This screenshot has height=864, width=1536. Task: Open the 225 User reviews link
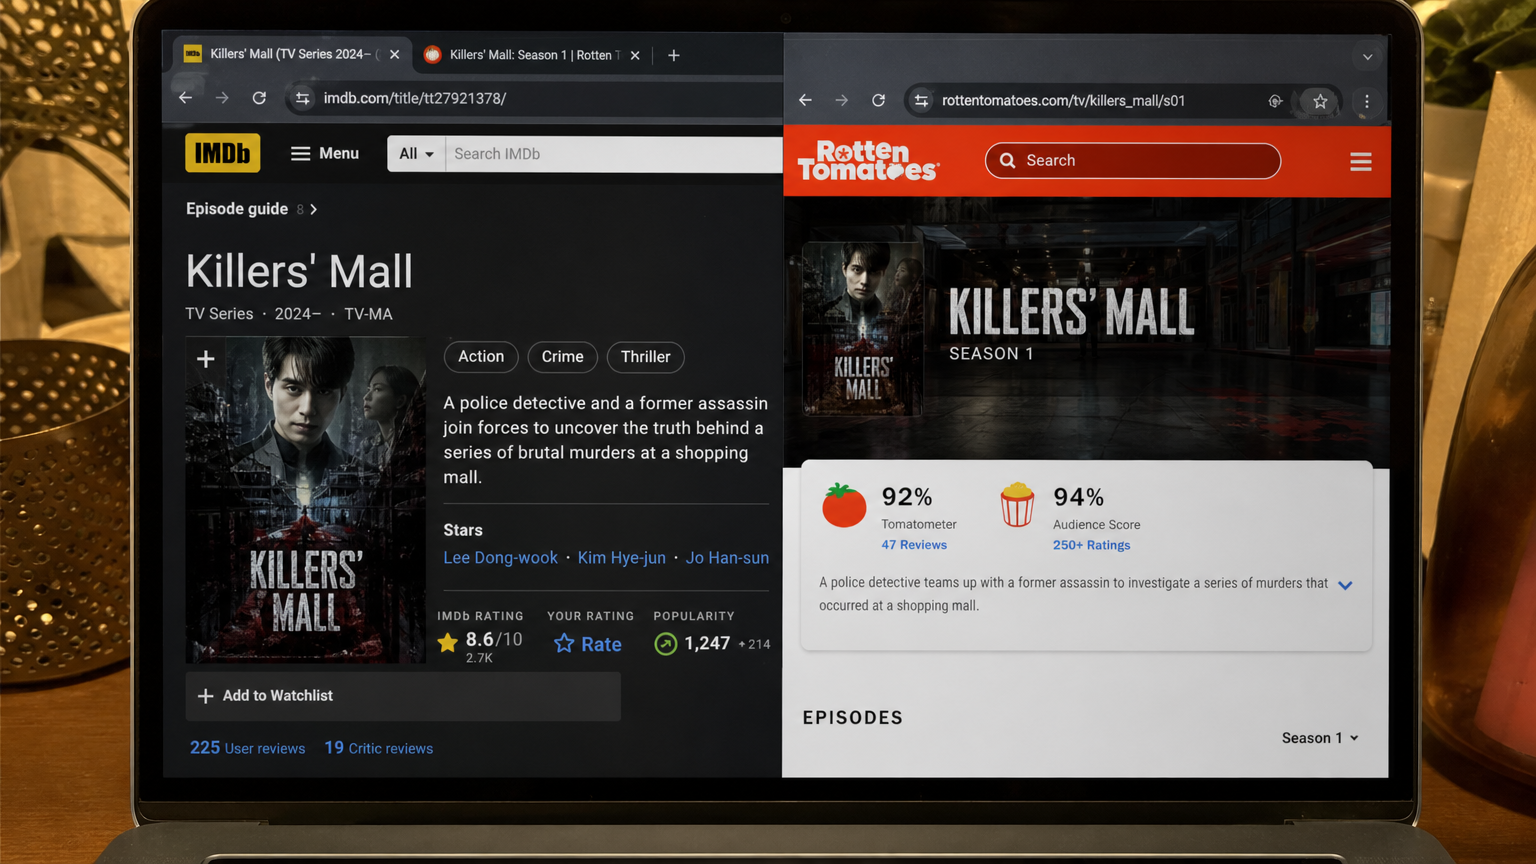click(x=247, y=748)
